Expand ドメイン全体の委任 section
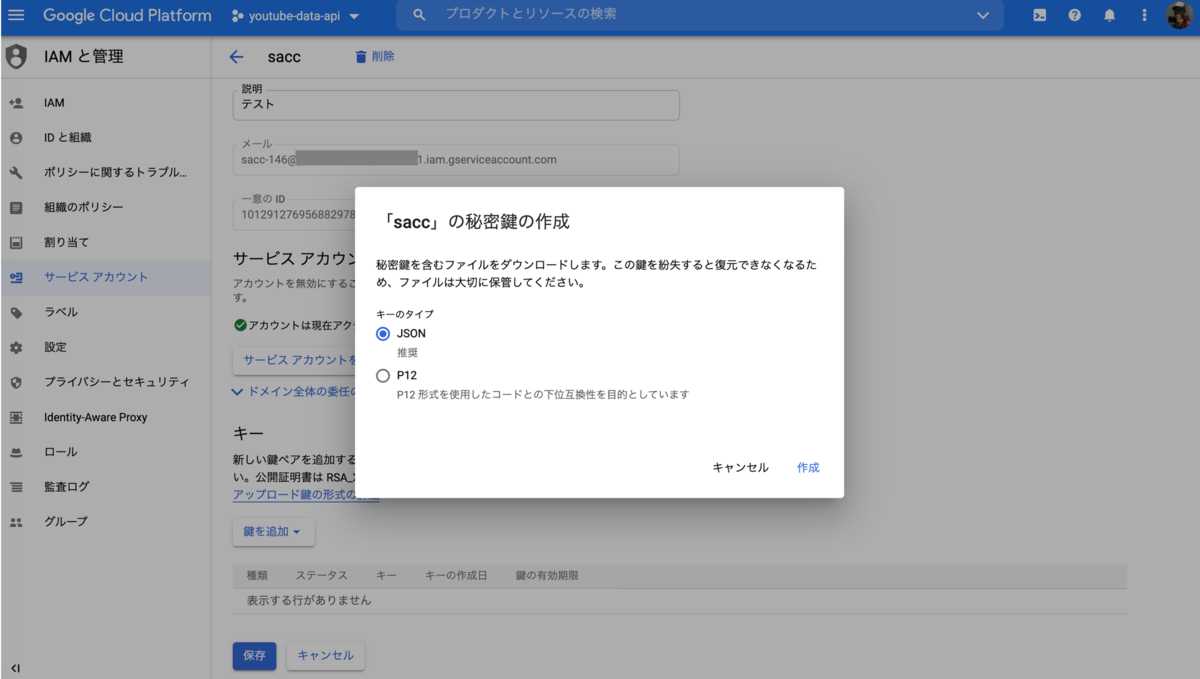 click(295, 391)
